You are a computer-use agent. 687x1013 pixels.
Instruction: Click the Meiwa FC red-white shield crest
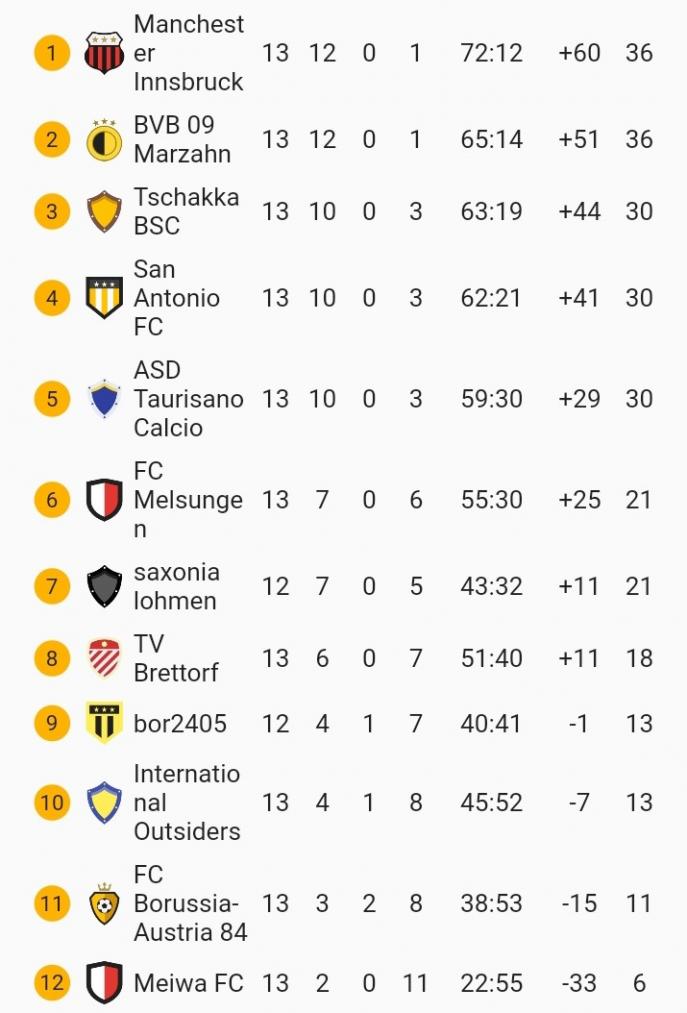pos(104,983)
